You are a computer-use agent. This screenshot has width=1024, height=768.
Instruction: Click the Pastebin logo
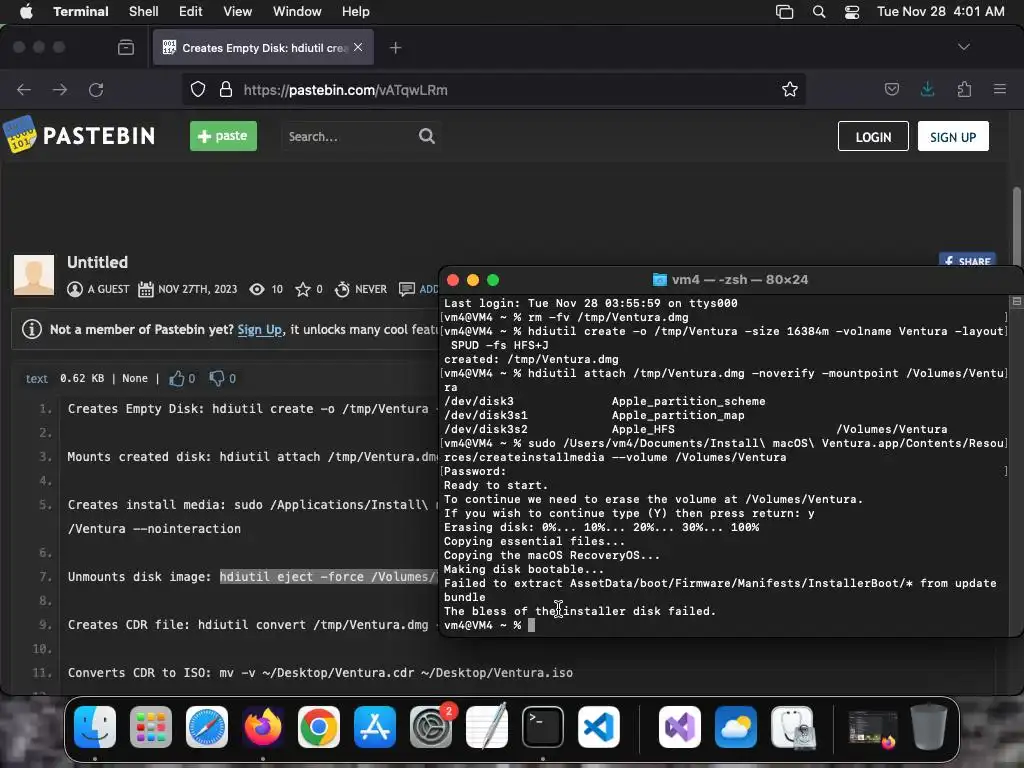[79, 135]
